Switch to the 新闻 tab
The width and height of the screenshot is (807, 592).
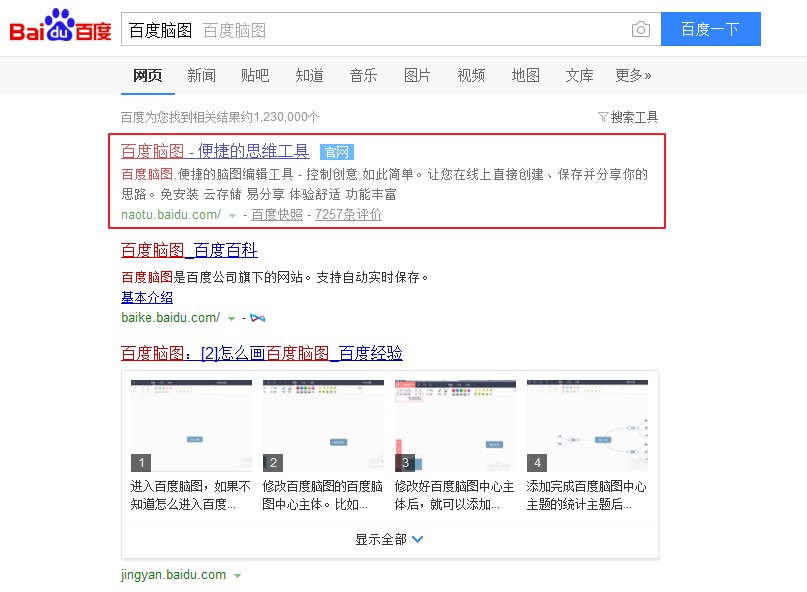click(x=201, y=76)
